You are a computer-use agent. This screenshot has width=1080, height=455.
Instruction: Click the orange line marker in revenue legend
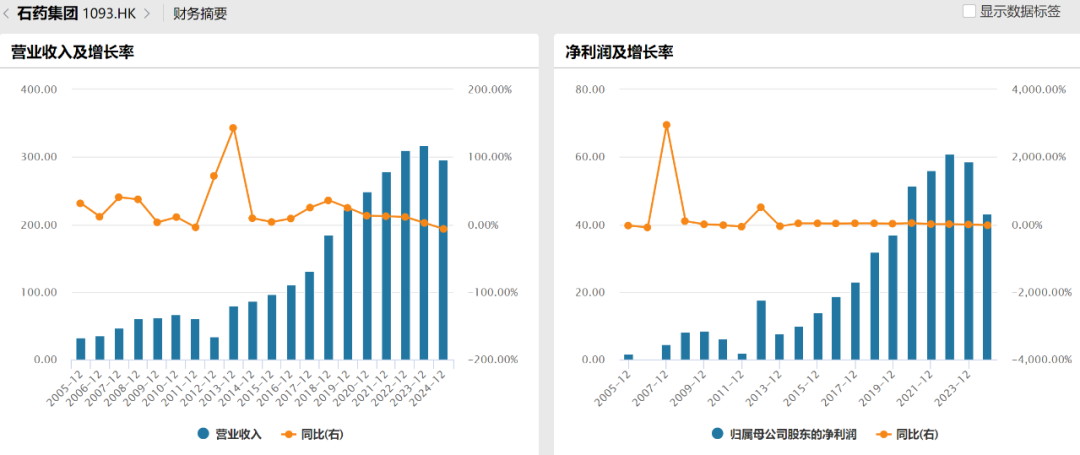290,434
